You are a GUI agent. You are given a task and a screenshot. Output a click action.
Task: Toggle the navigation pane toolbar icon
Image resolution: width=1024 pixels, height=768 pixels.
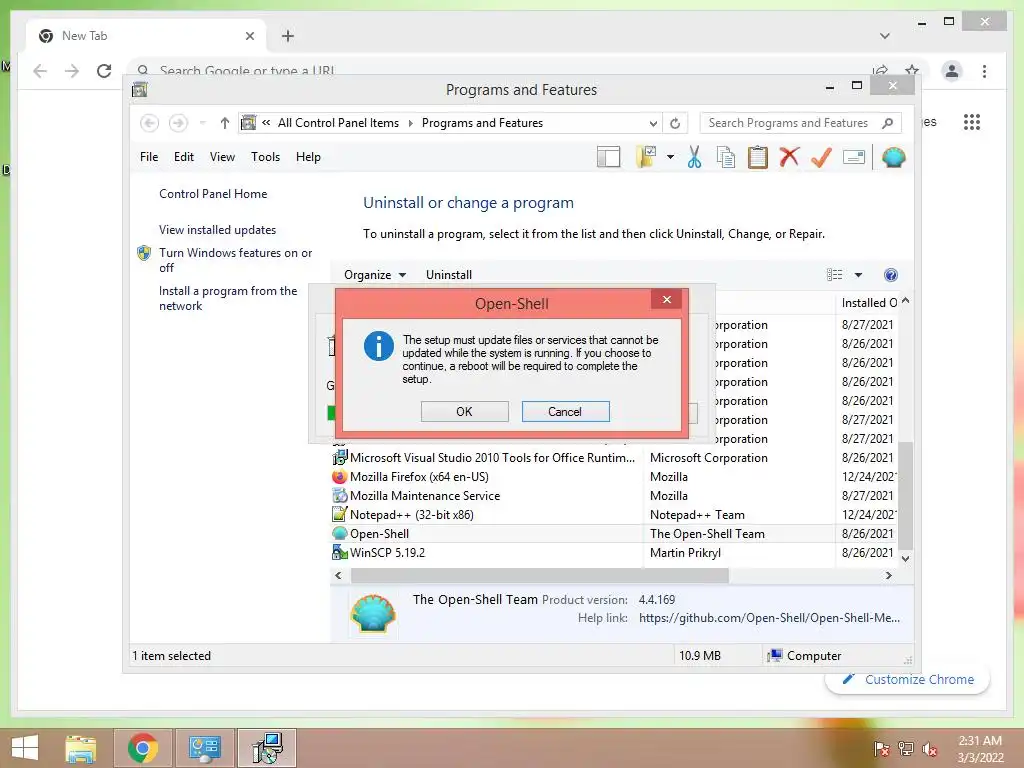(609, 157)
